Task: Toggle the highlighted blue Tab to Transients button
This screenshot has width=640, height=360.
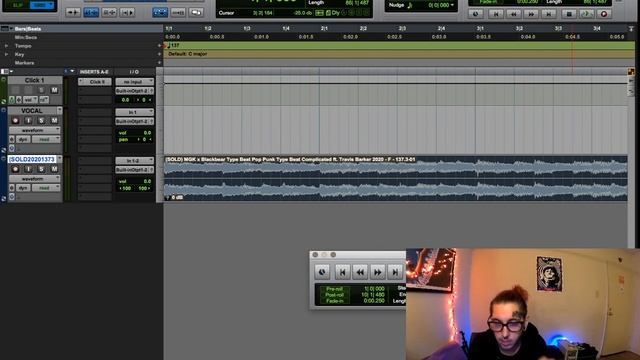Action: [x=91, y=13]
